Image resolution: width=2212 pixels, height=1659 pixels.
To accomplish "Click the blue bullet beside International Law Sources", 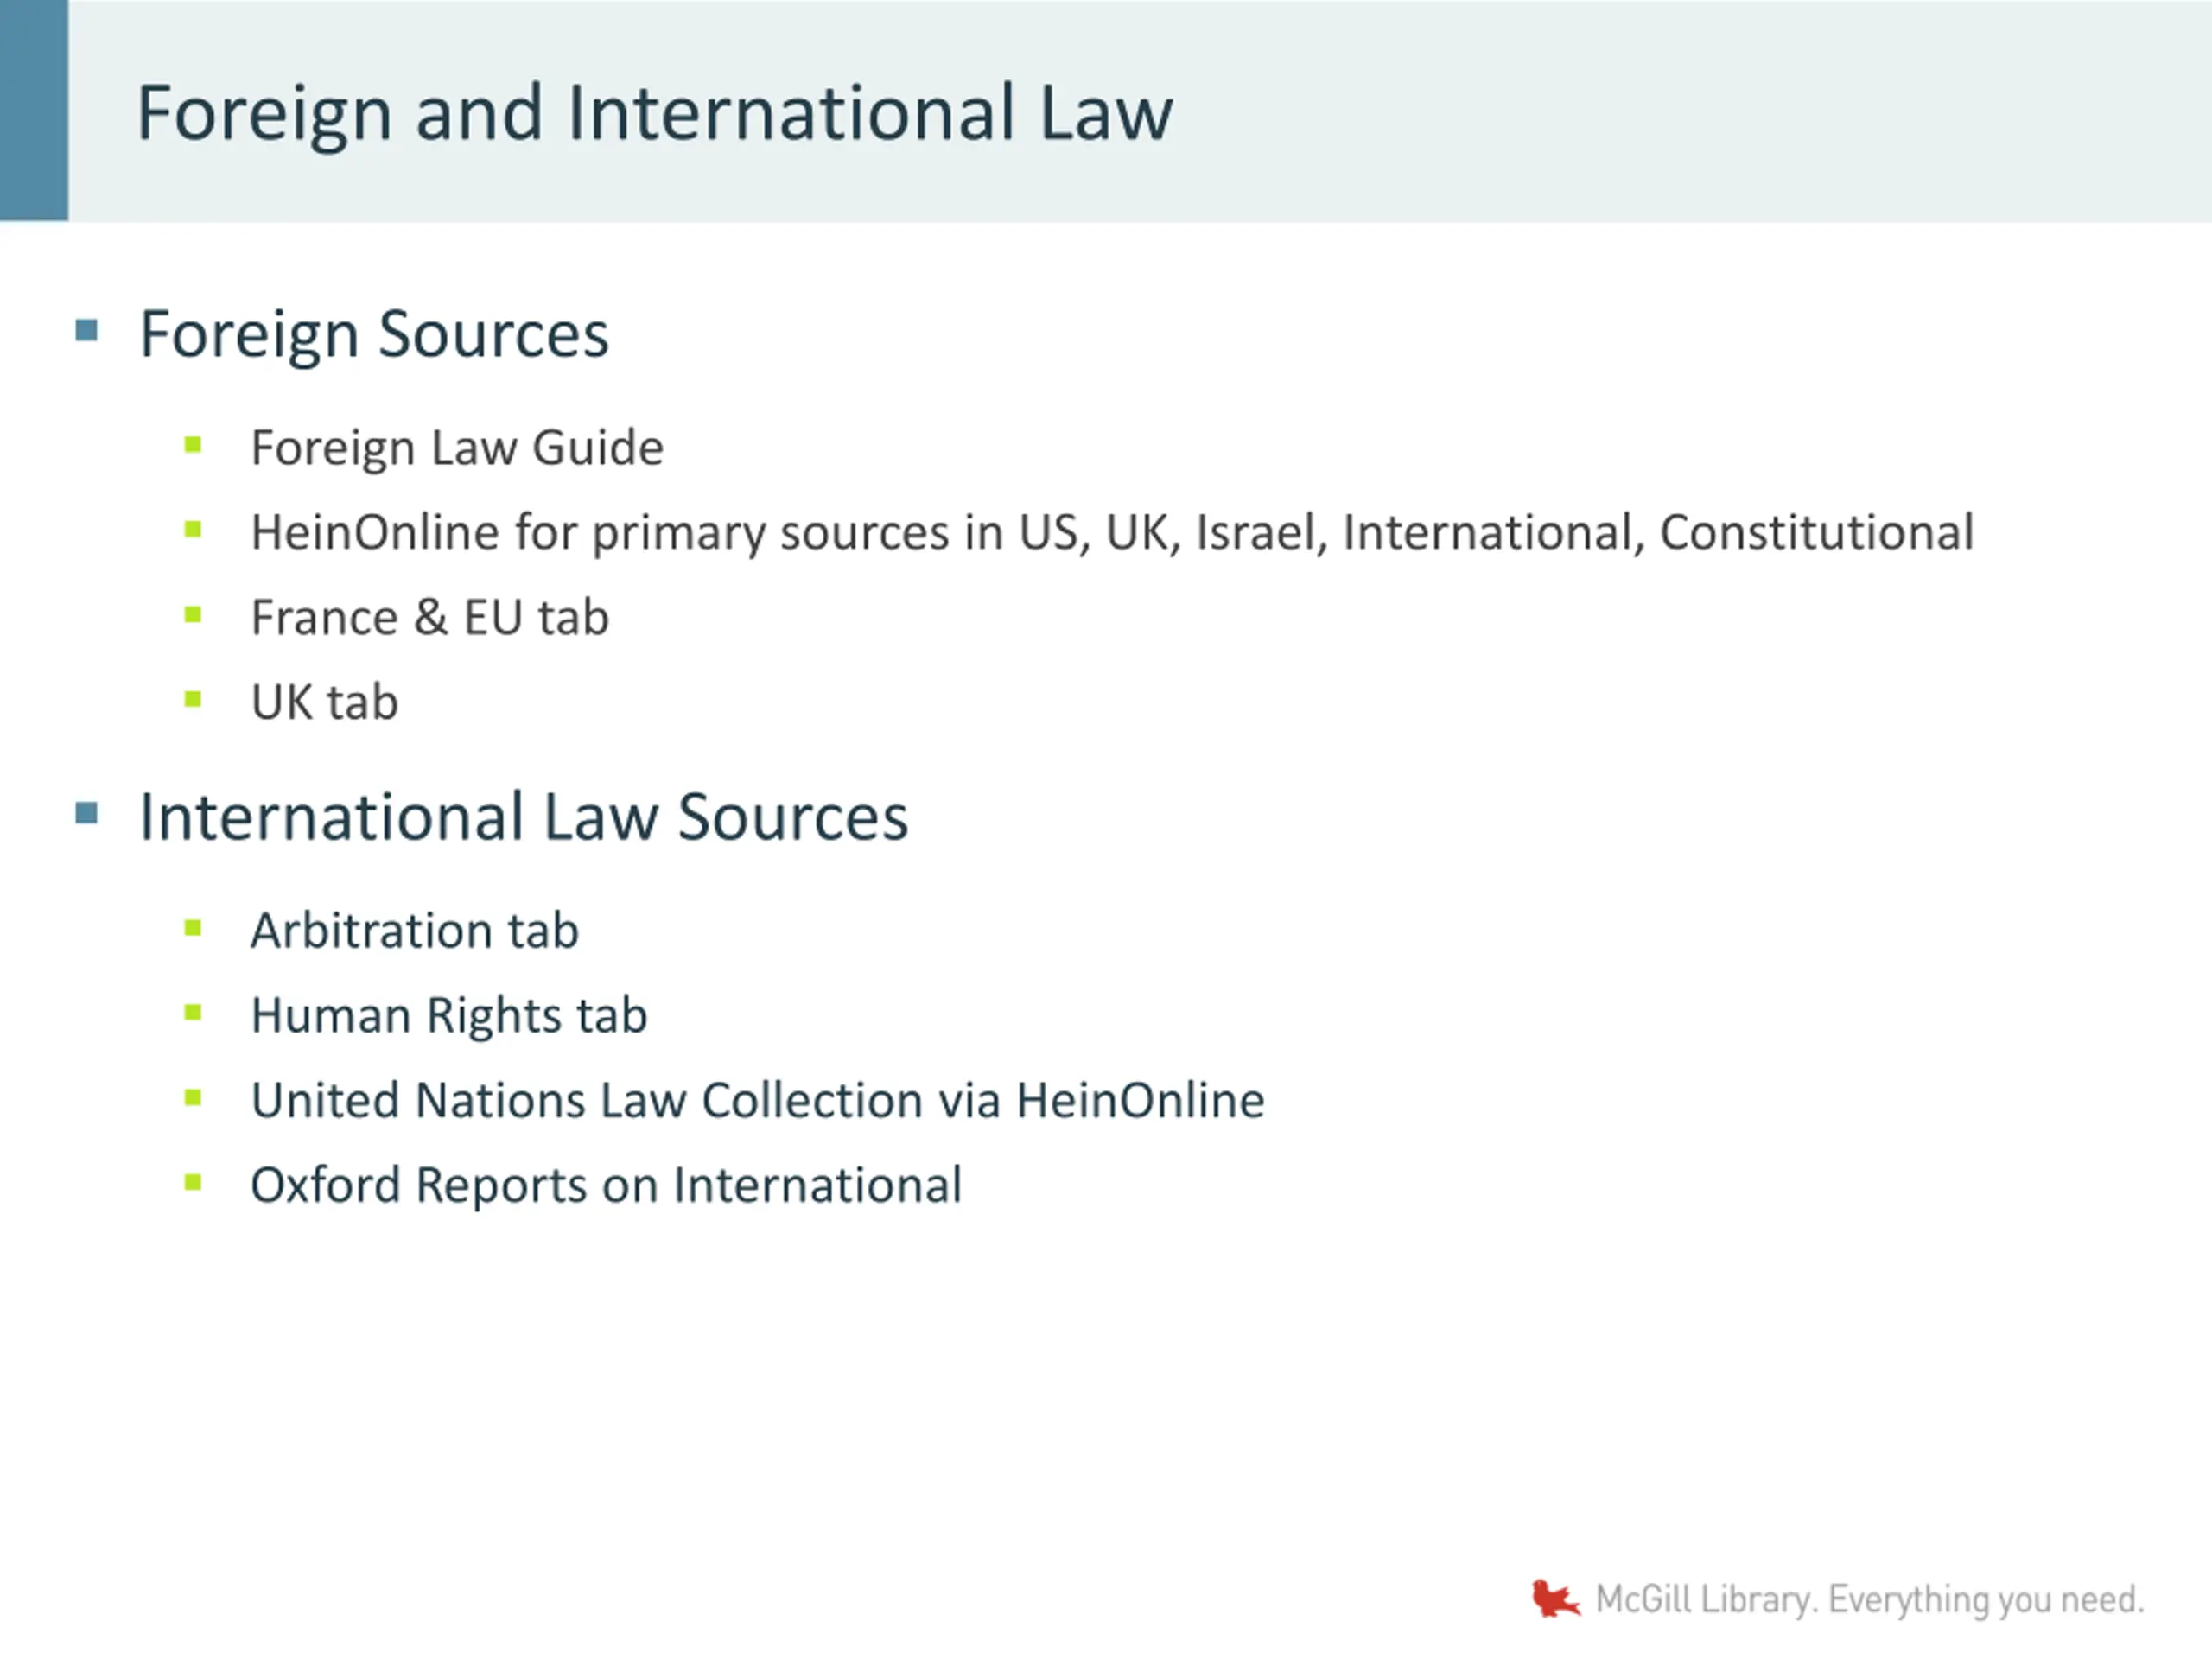I will click(87, 813).
